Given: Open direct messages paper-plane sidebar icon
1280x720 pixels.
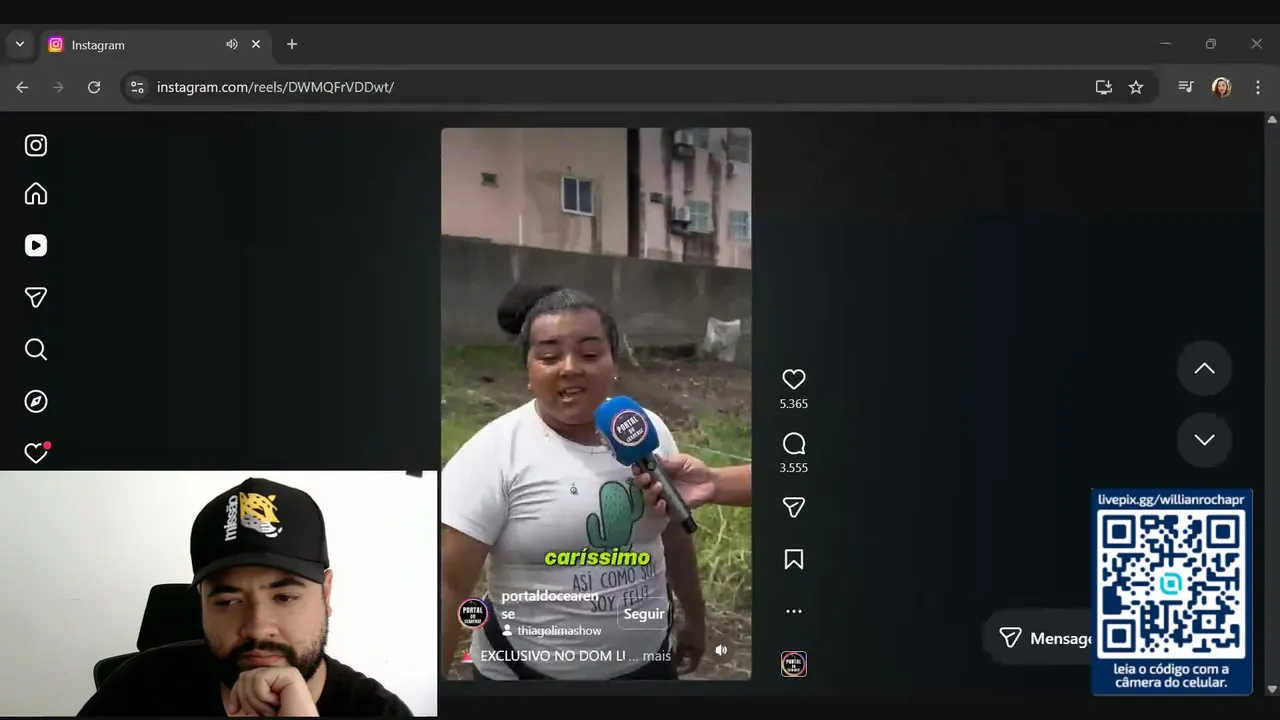Looking at the screenshot, I should [36, 298].
